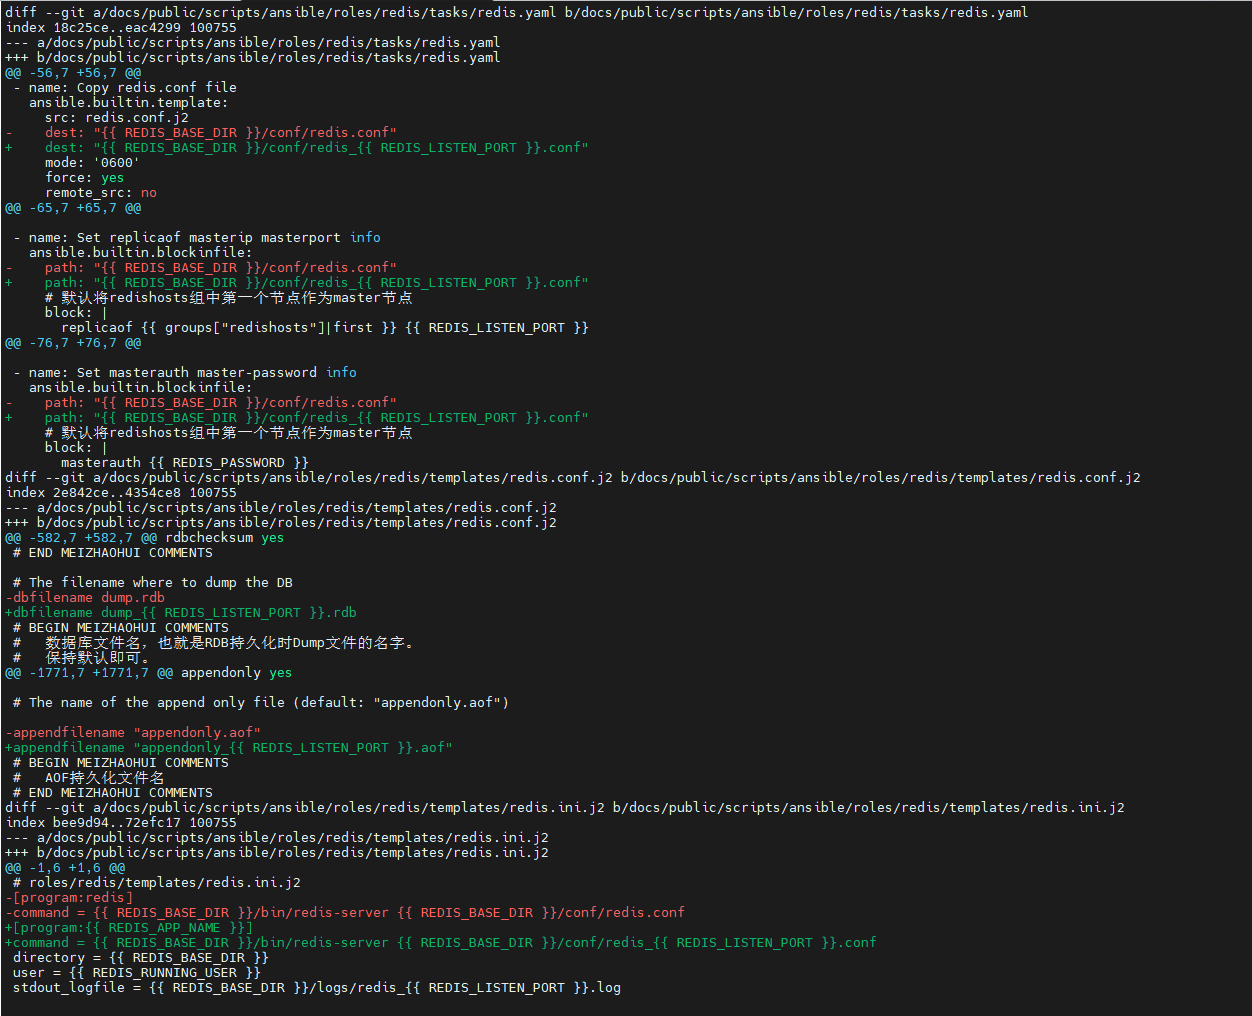Click the line "index bee9d94..72efc17 100755"
This screenshot has height=1016, width=1252.
coord(121,822)
